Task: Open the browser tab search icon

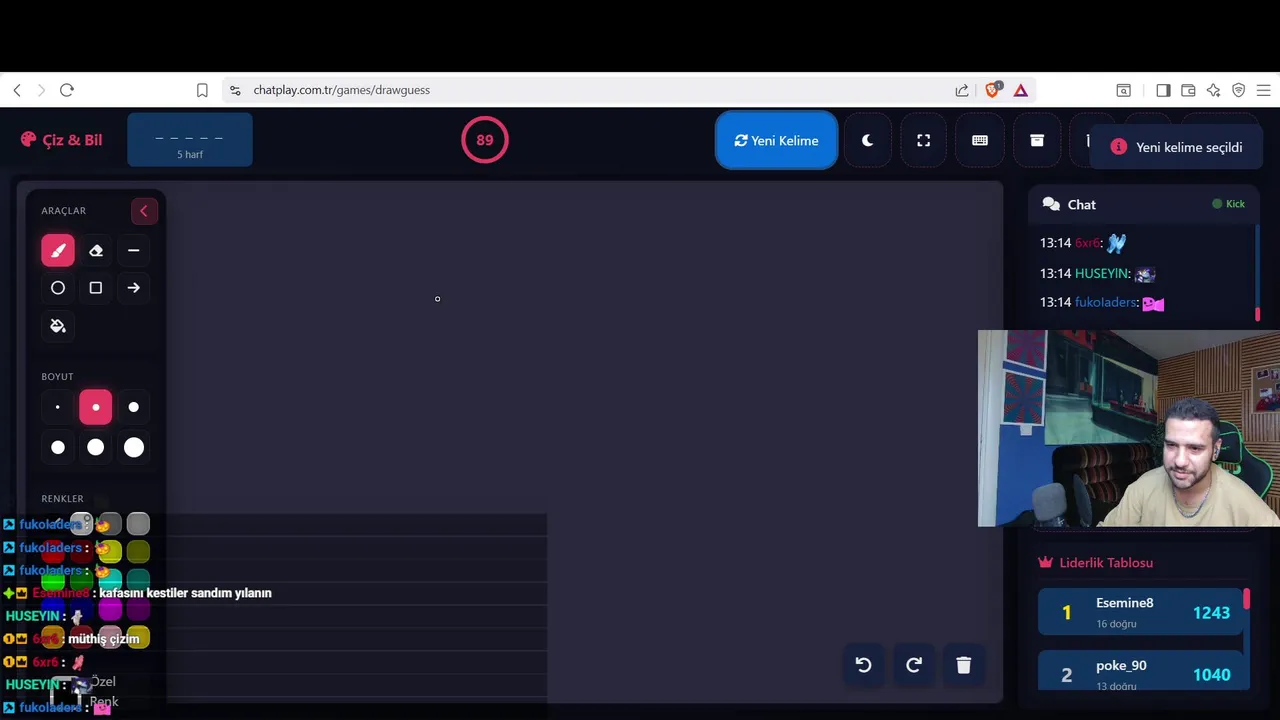Action: [x=1124, y=90]
